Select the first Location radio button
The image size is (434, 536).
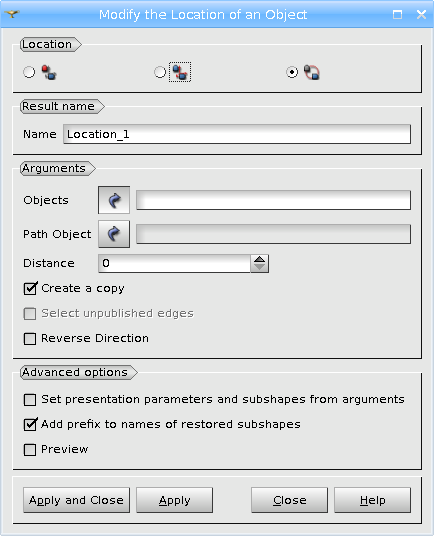pyautogui.click(x=29, y=72)
